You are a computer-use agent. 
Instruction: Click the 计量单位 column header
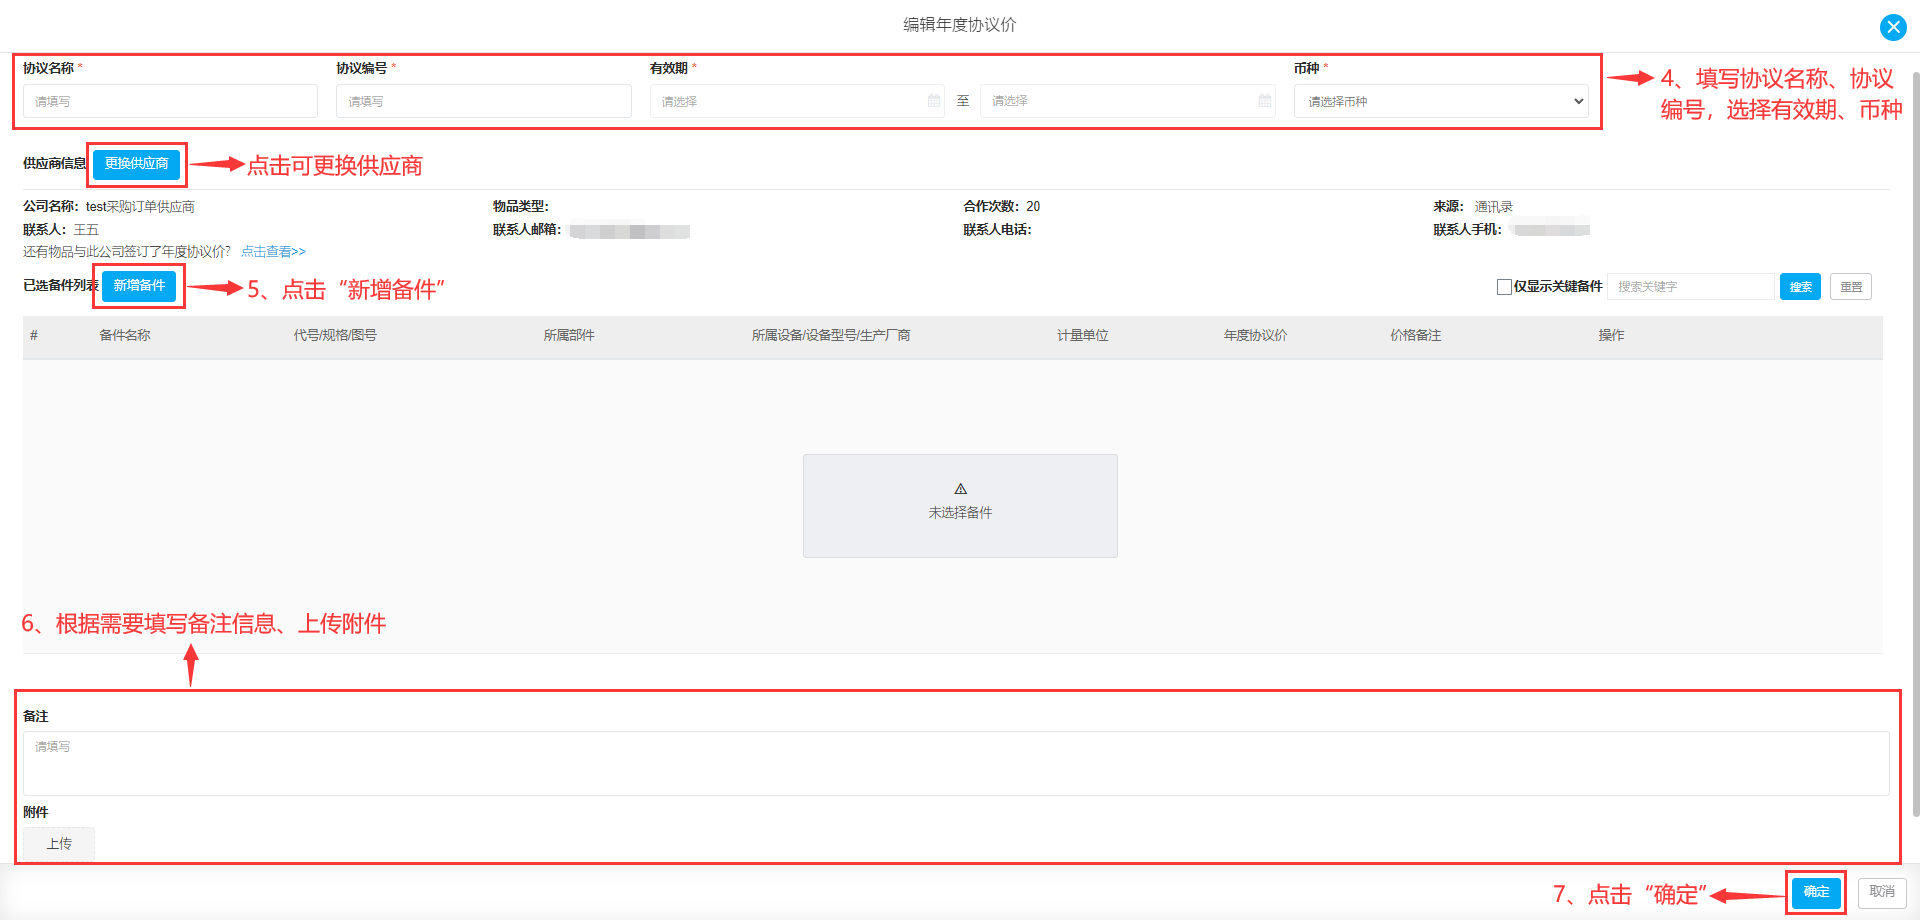1083,336
